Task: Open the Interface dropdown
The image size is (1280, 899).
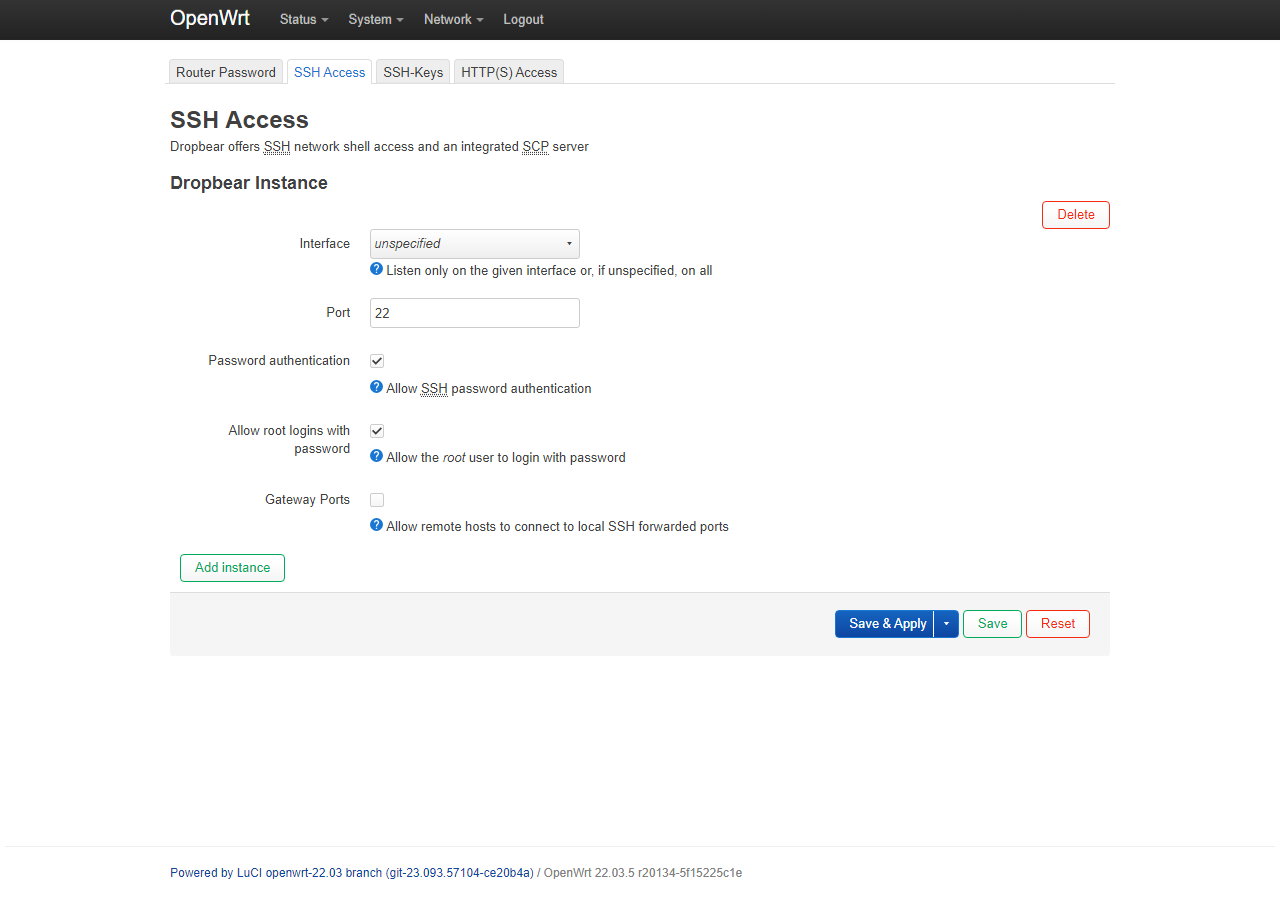Action: pos(474,244)
